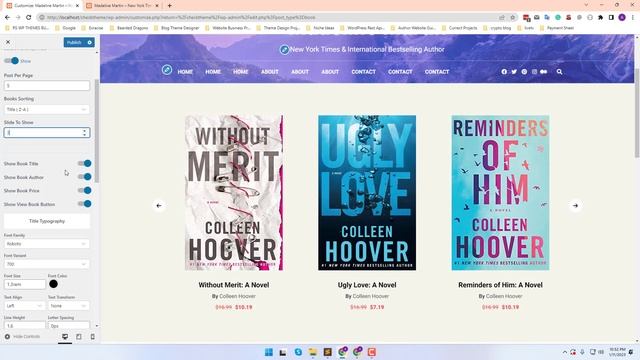The height and width of the screenshot is (360, 640).
Task: Toggle the Show switch at panel top
Action: tap(11, 61)
